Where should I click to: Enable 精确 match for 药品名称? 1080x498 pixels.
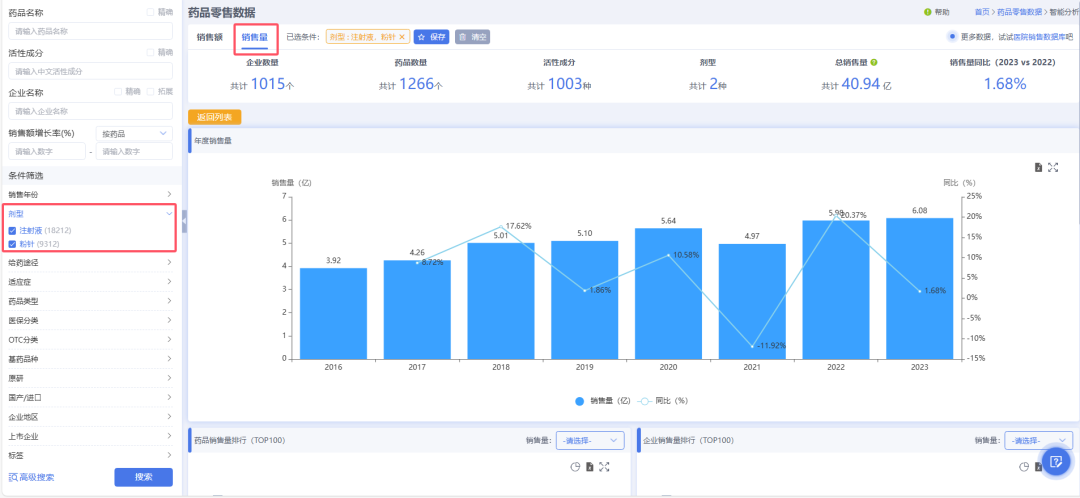click(151, 12)
